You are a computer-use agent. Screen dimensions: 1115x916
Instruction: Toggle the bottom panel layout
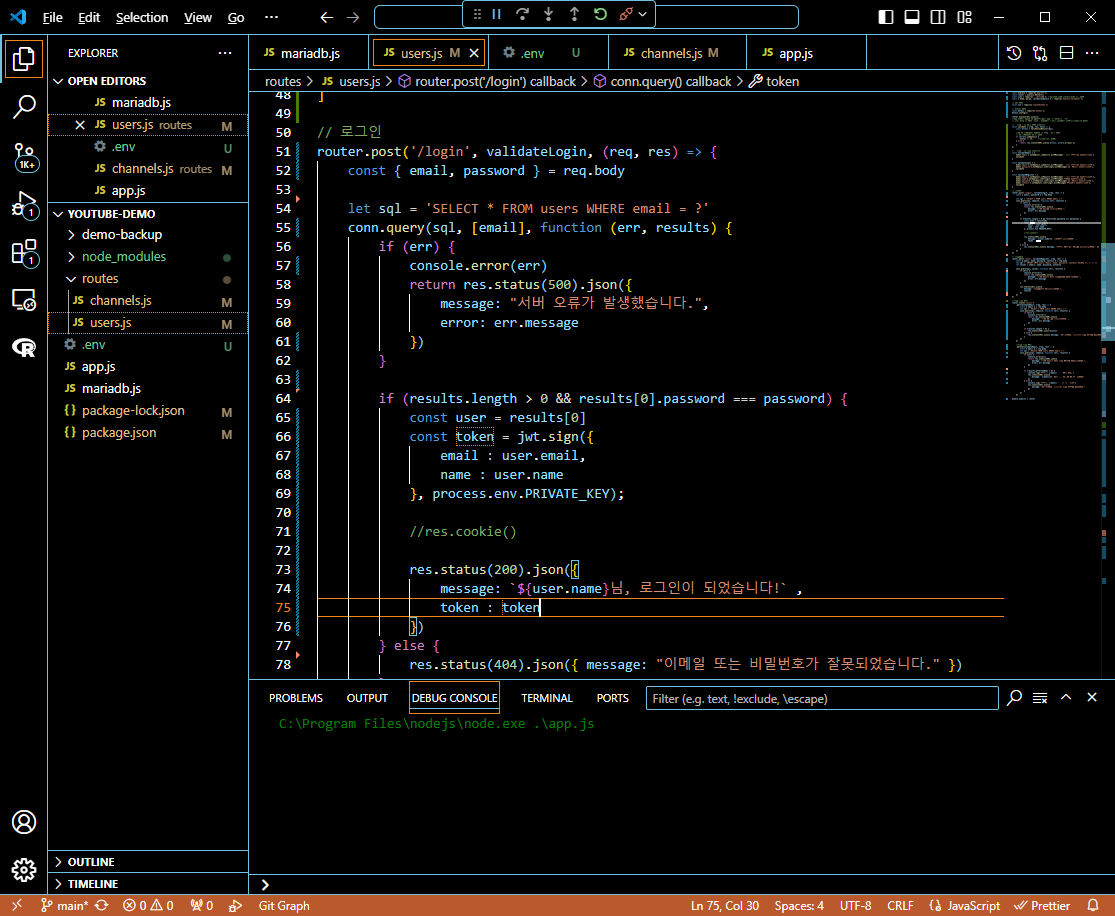(x=912, y=17)
